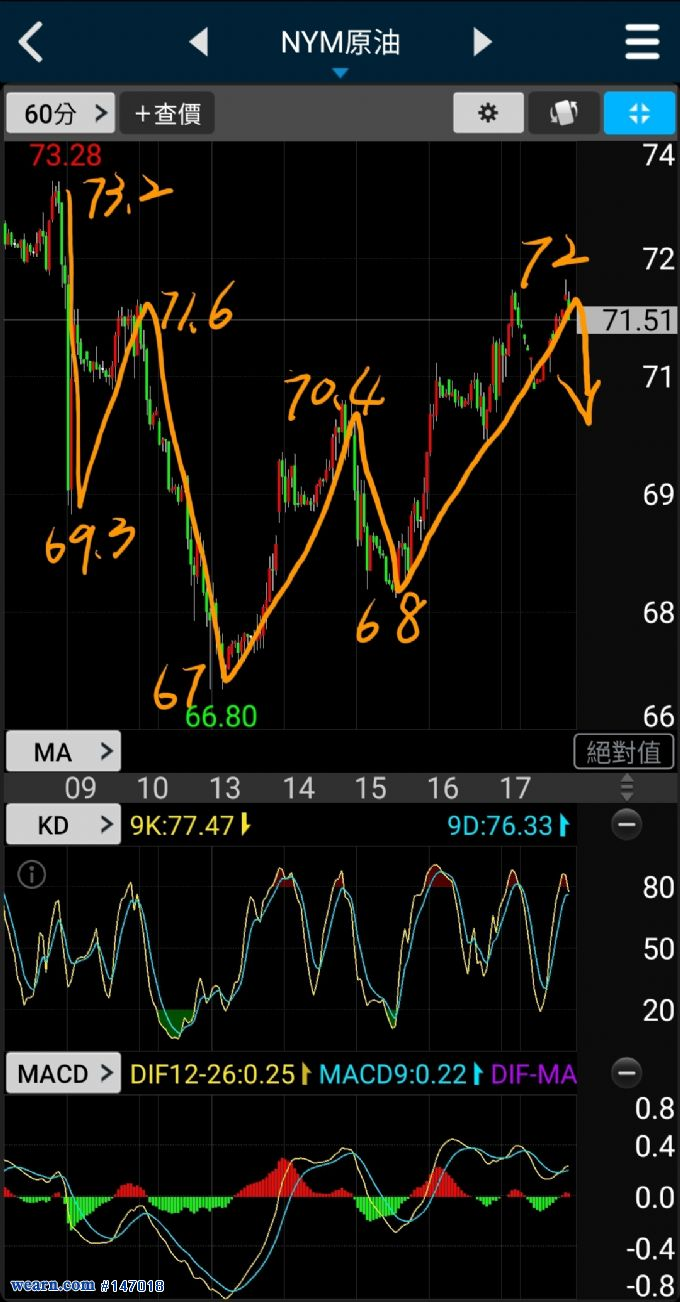Open chart settings gear
This screenshot has width=680, height=1302.
pyautogui.click(x=488, y=113)
